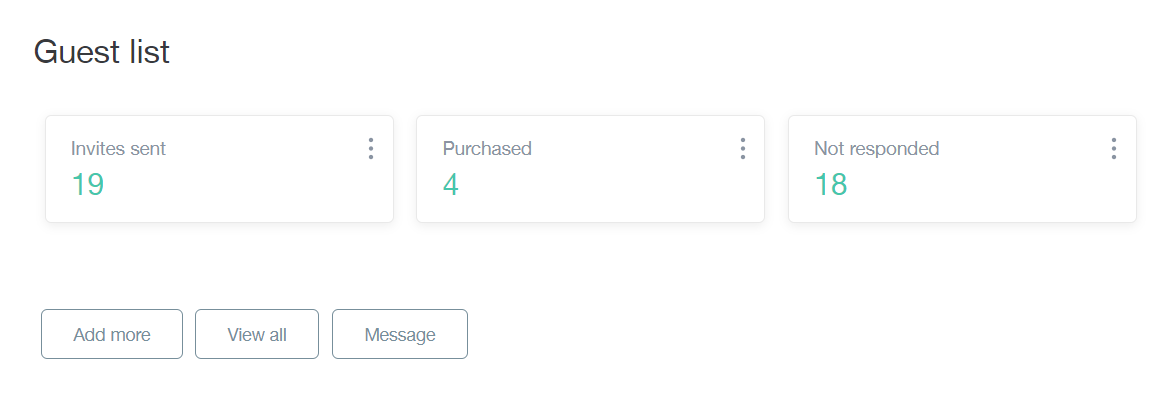Click the Purchased label text
This screenshot has height=396, width=1172.
pyautogui.click(x=487, y=149)
